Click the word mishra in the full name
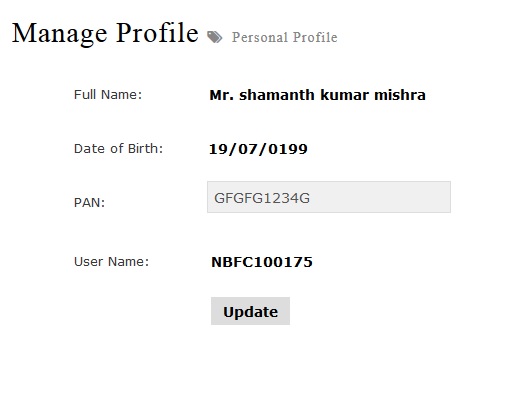 400,95
